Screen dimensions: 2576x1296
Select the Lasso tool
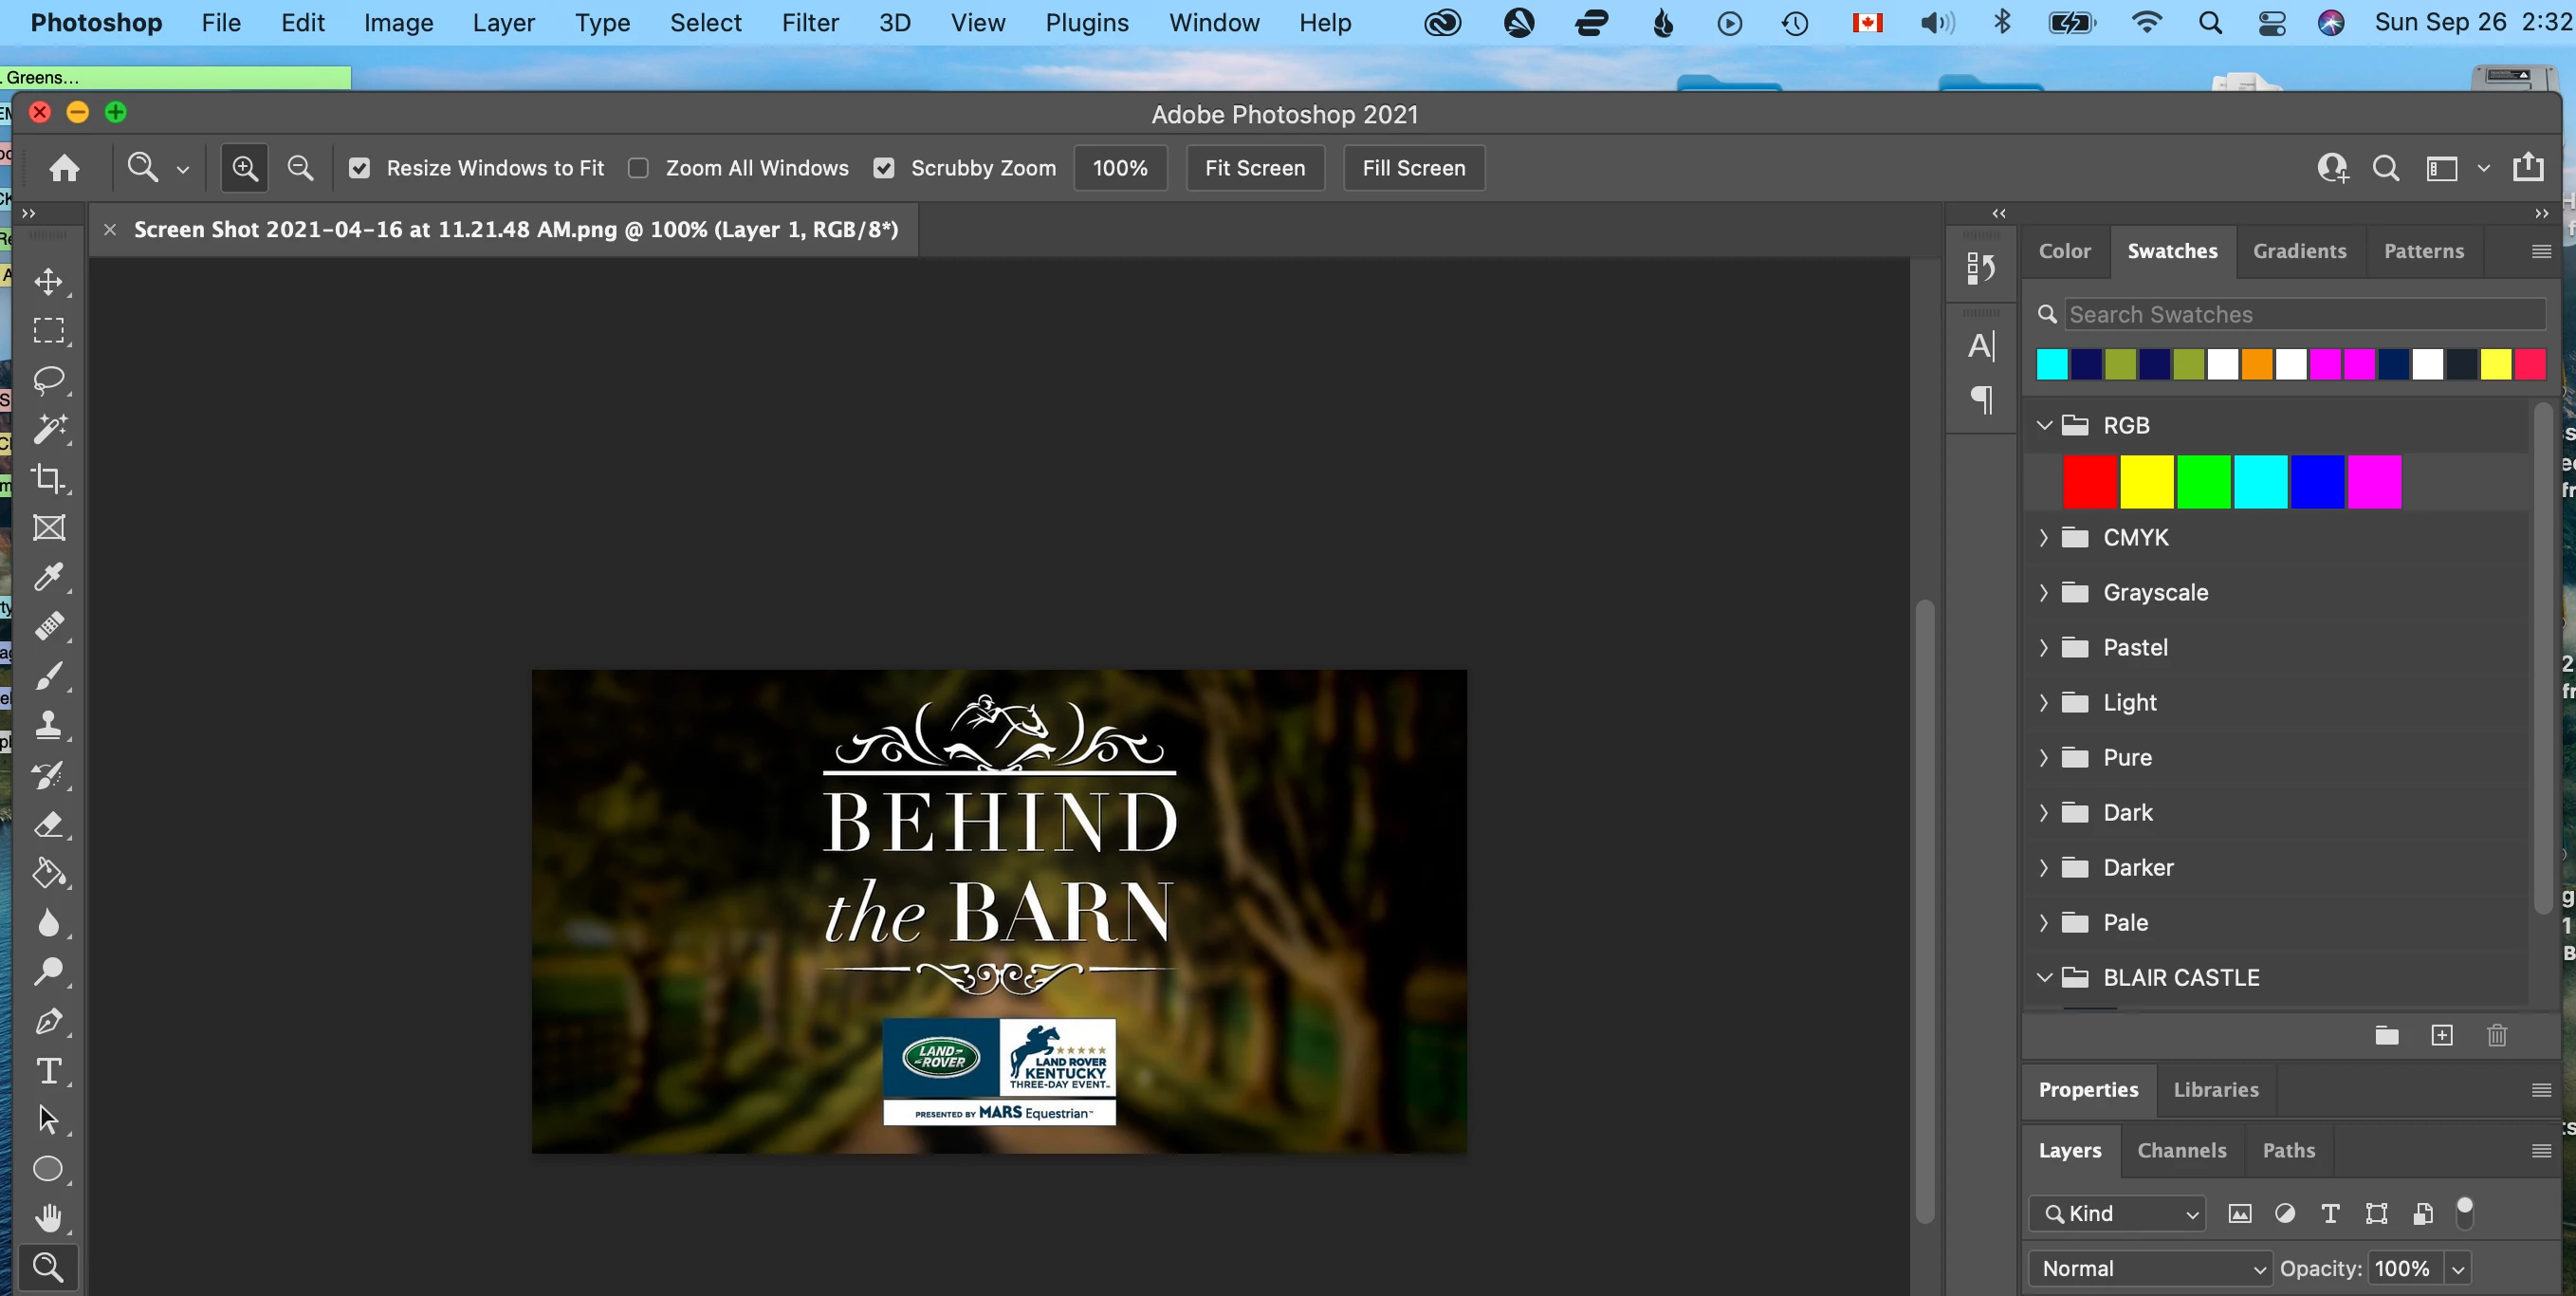[48, 379]
